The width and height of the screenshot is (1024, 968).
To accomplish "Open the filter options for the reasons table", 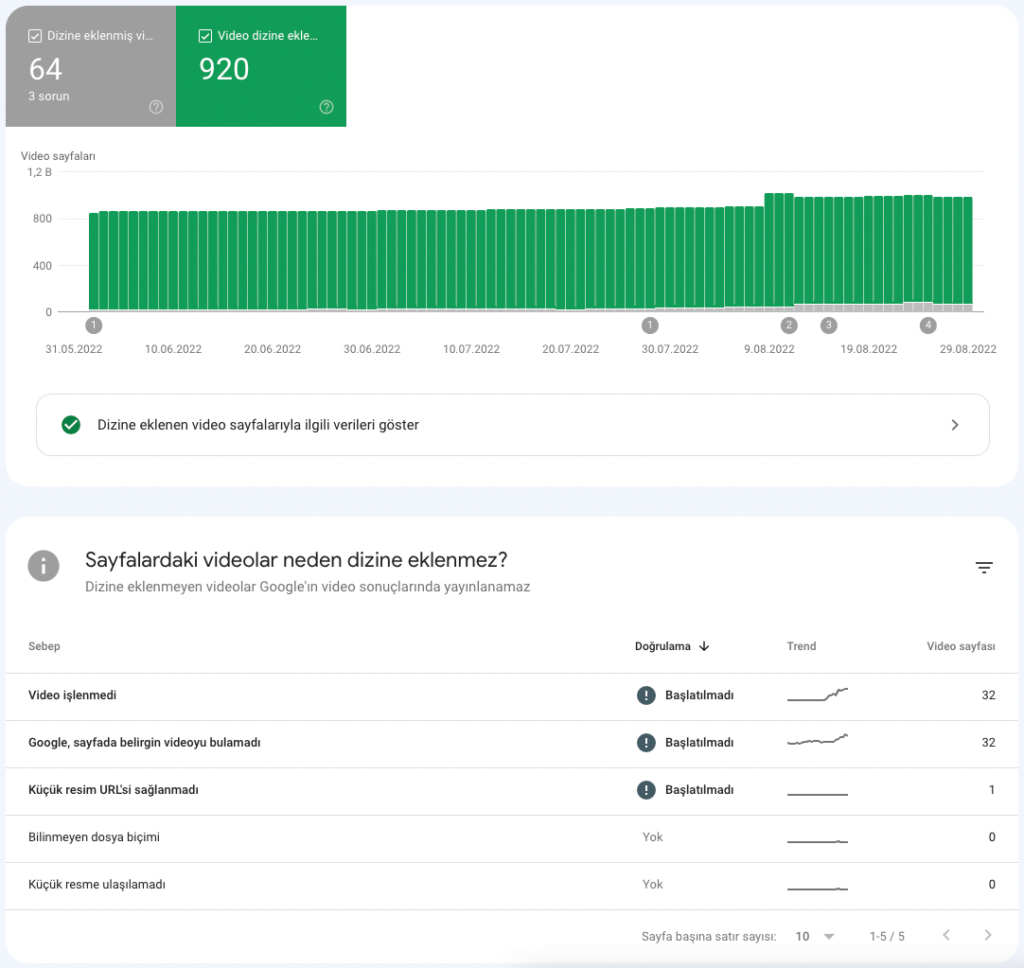I will coord(985,566).
